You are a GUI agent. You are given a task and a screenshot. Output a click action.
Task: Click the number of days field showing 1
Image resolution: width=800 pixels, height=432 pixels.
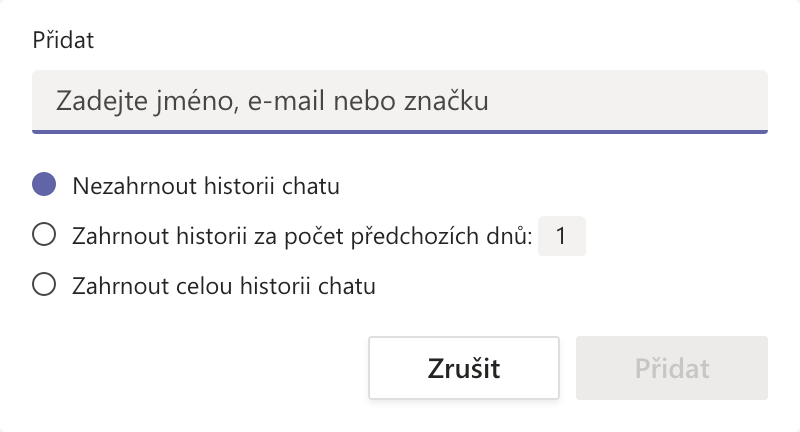tap(561, 237)
